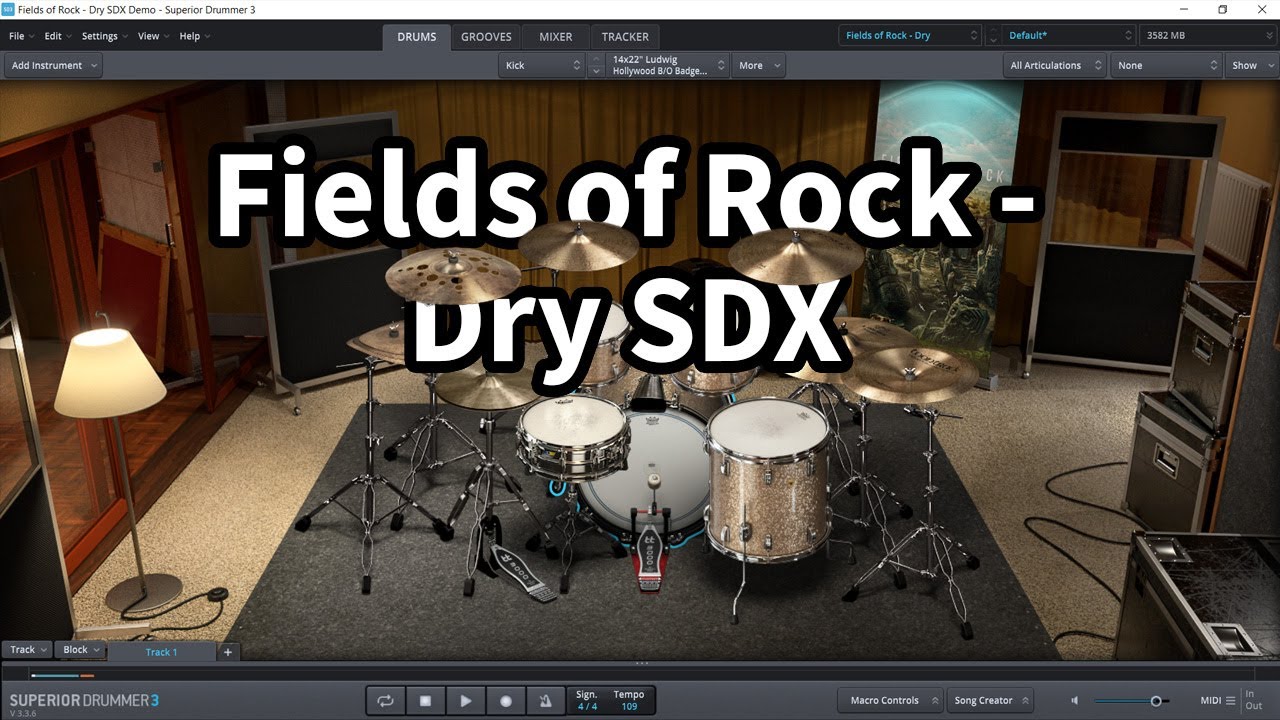Step through presets with the arrows
Screen dimensions: 1280x720
[993, 36]
